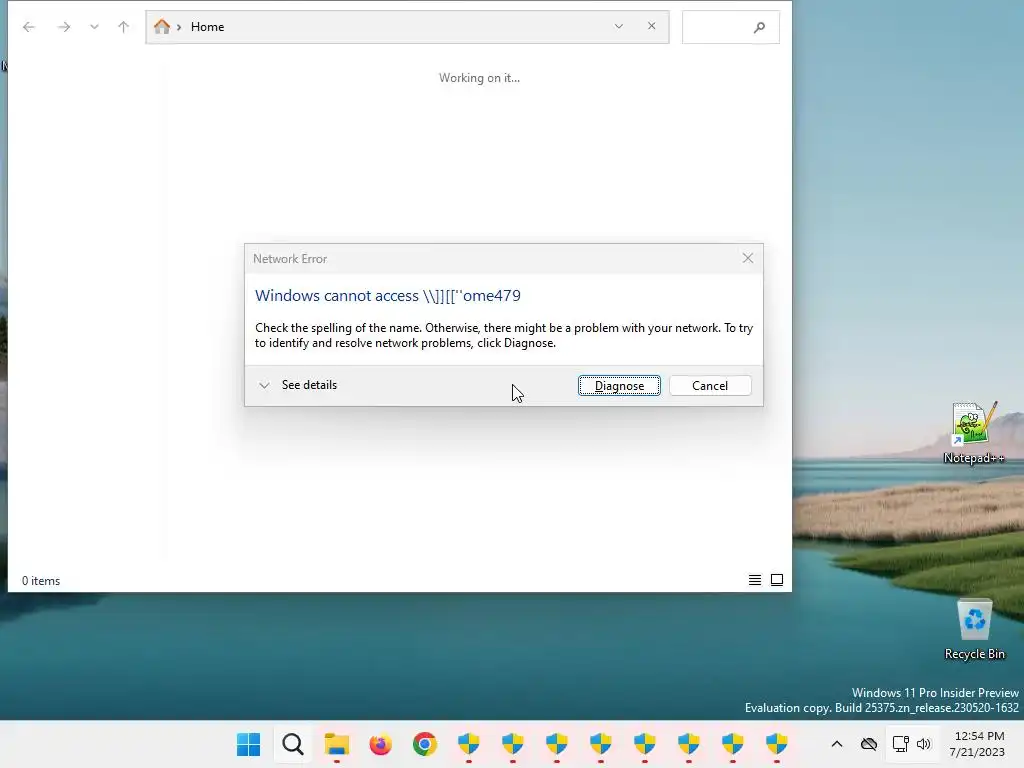Image resolution: width=1024 pixels, height=768 pixels.
Task: Open volume control tray icon
Action: point(924,744)
